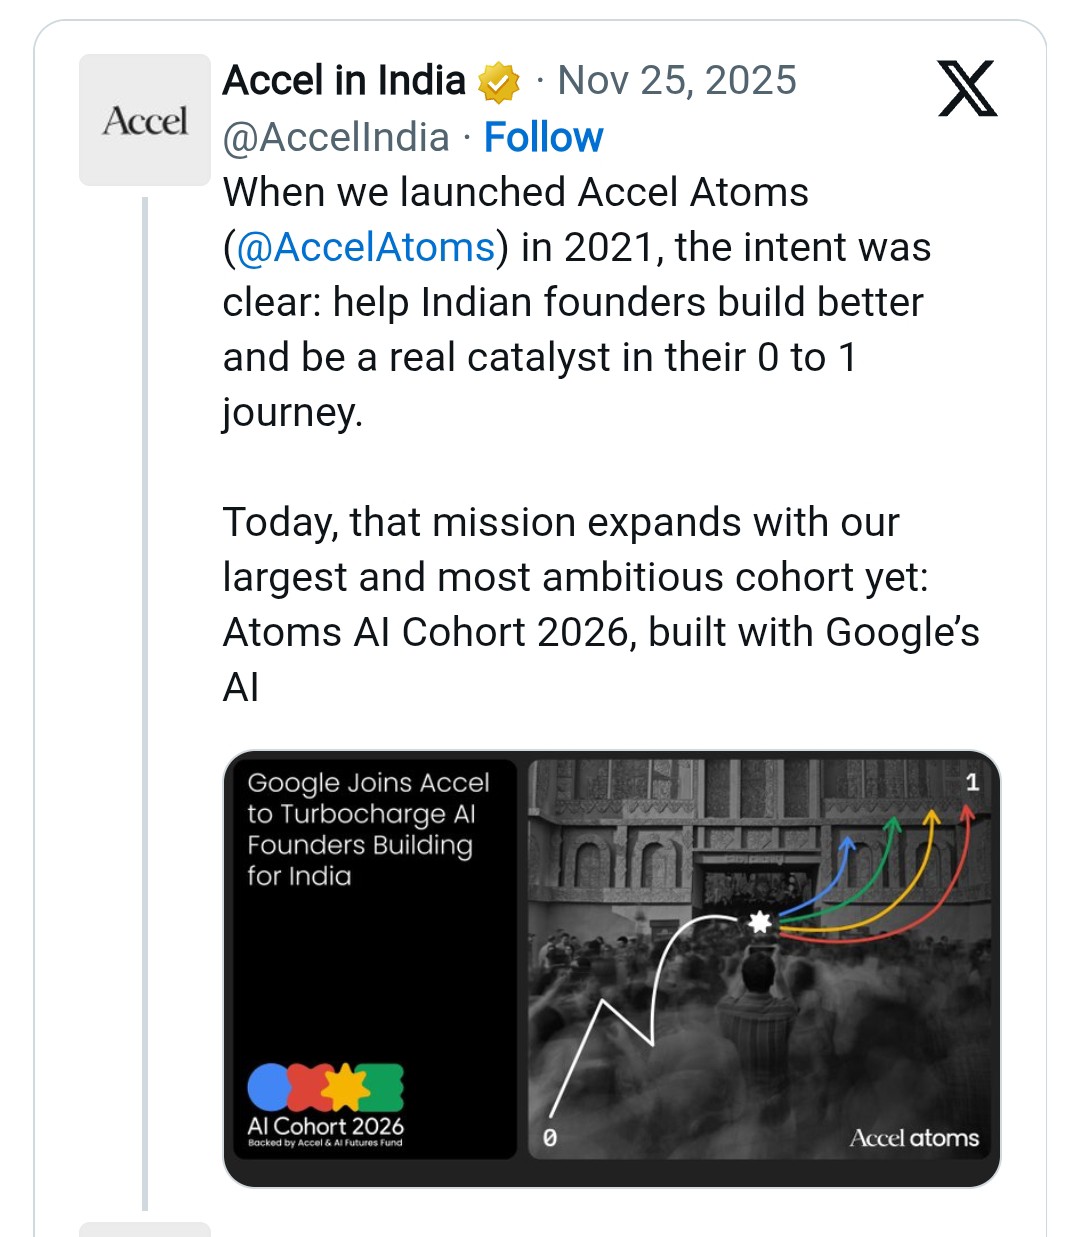
Task: Open the Accel profile avatar
Action: pyautogui.click(x=145, y=120)
